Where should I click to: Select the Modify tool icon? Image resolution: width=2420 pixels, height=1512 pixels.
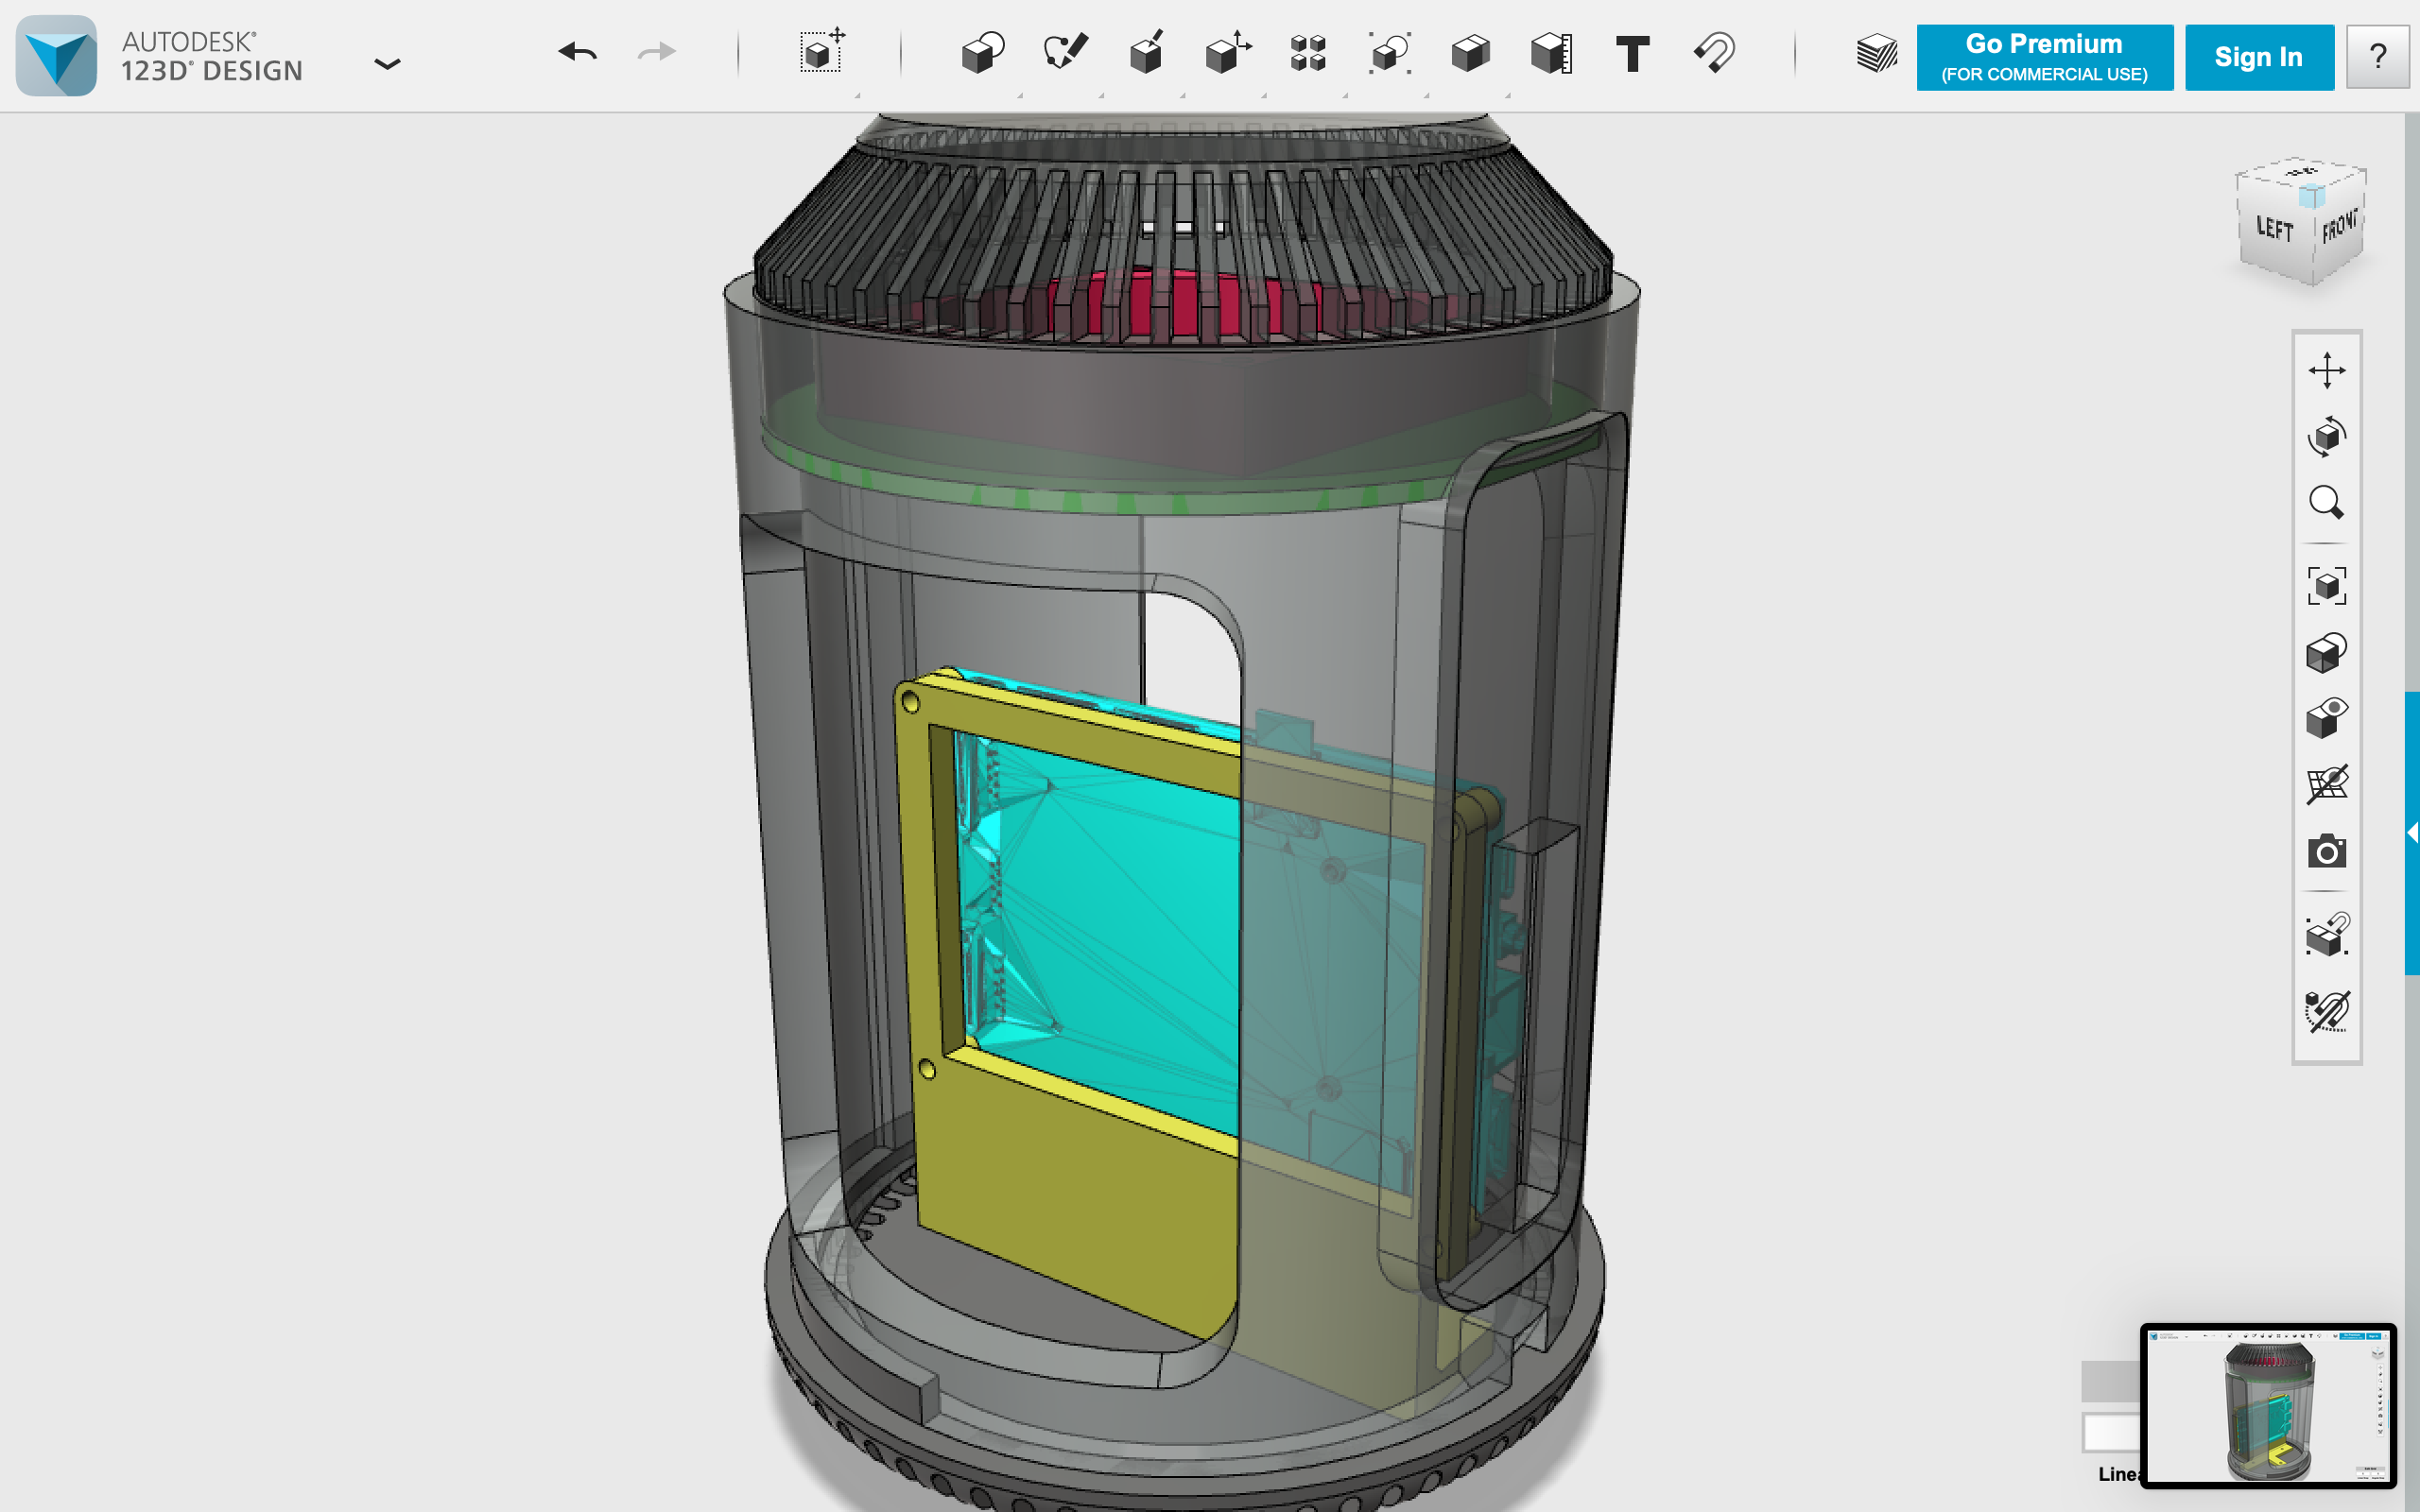tap(1227, 53)
